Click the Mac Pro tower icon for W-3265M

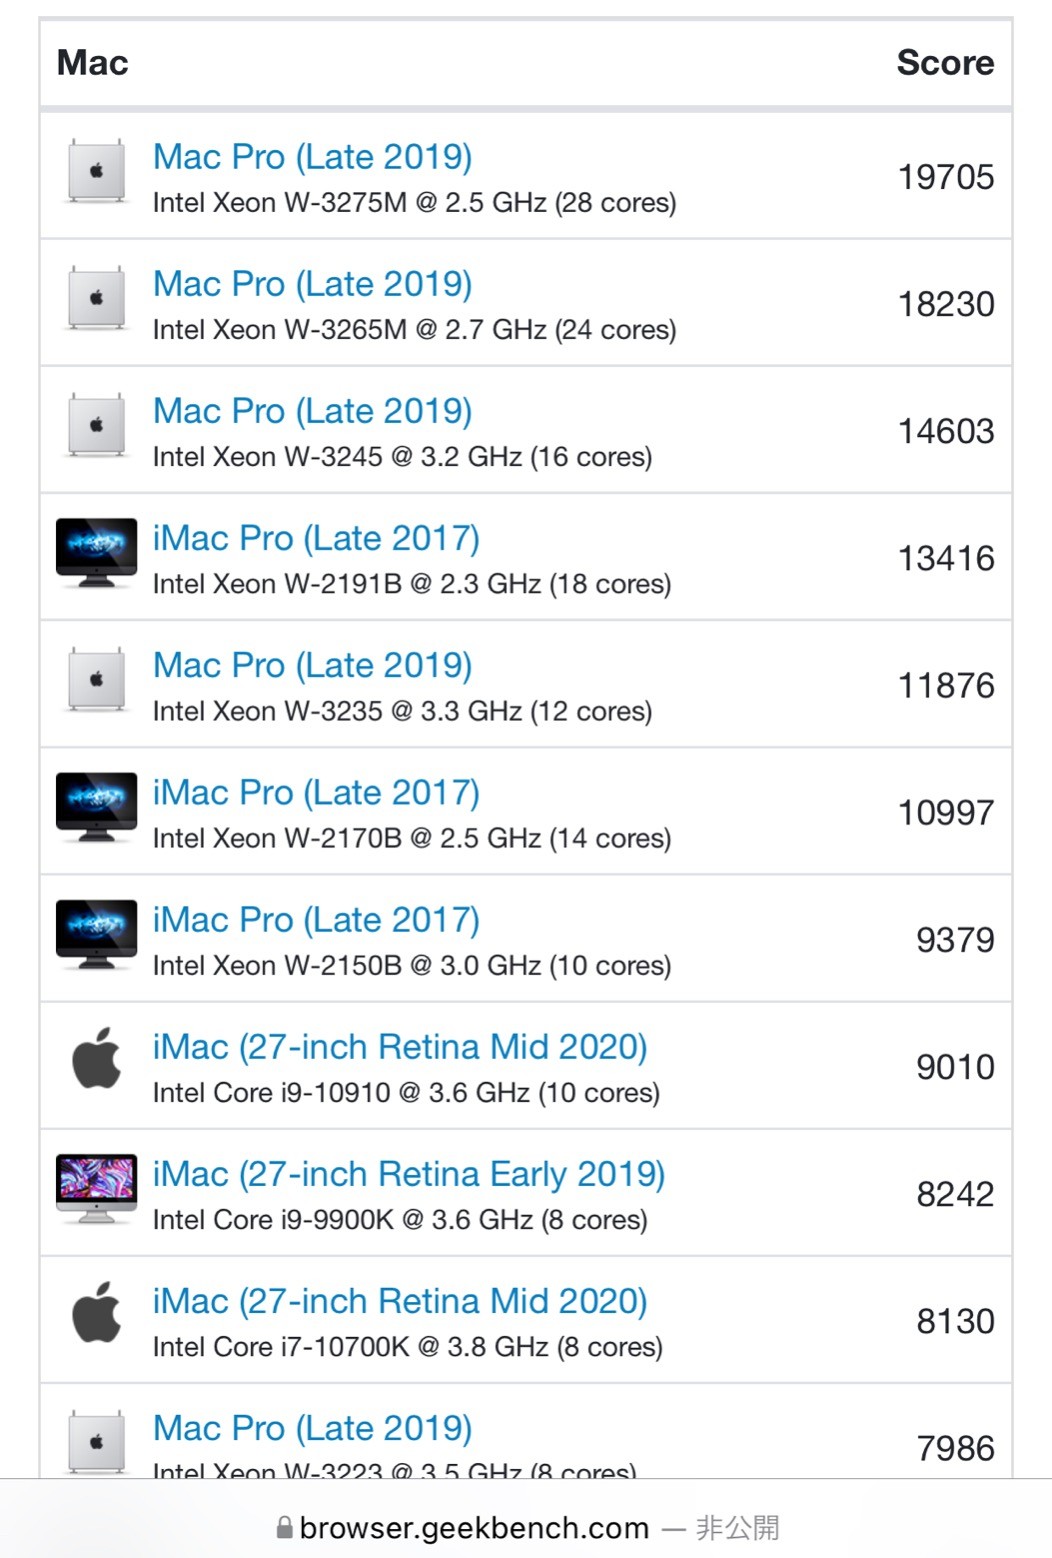pos(96,298)
